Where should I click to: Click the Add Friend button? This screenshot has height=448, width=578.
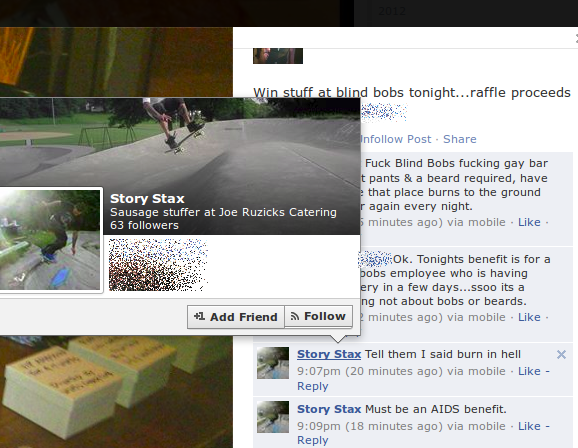[236, 317]
